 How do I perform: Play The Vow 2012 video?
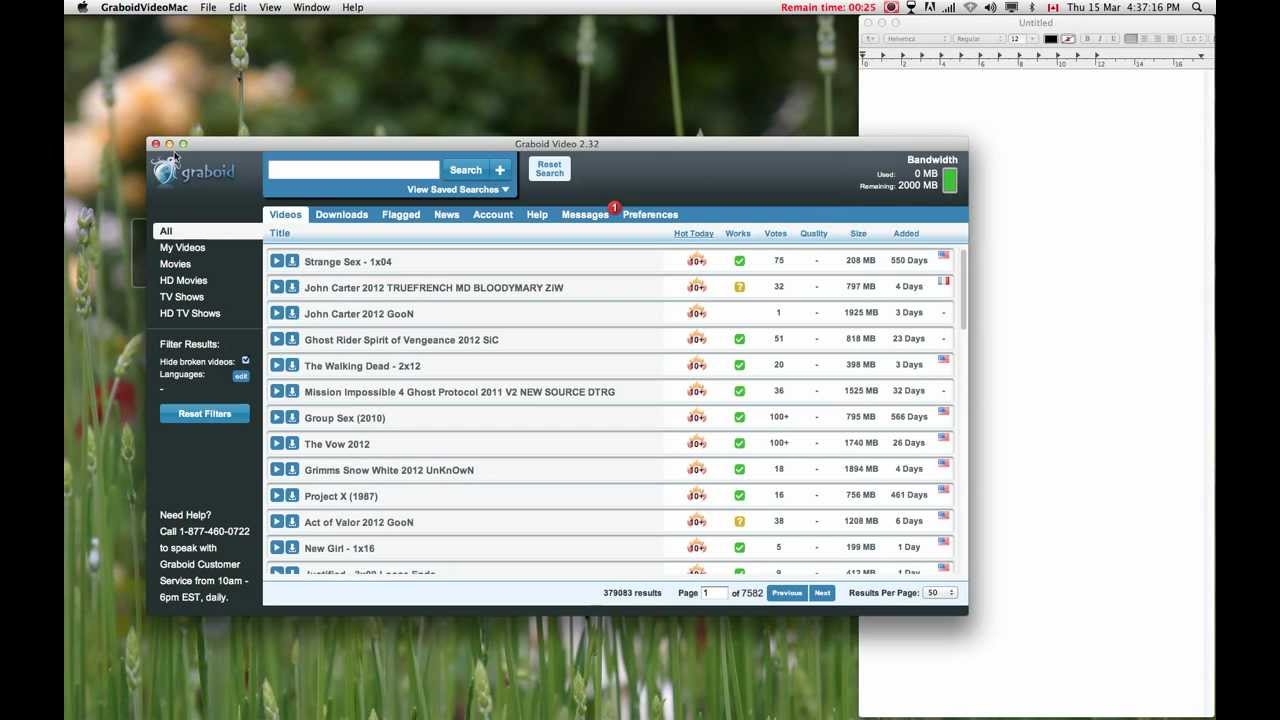coord(277,443)
